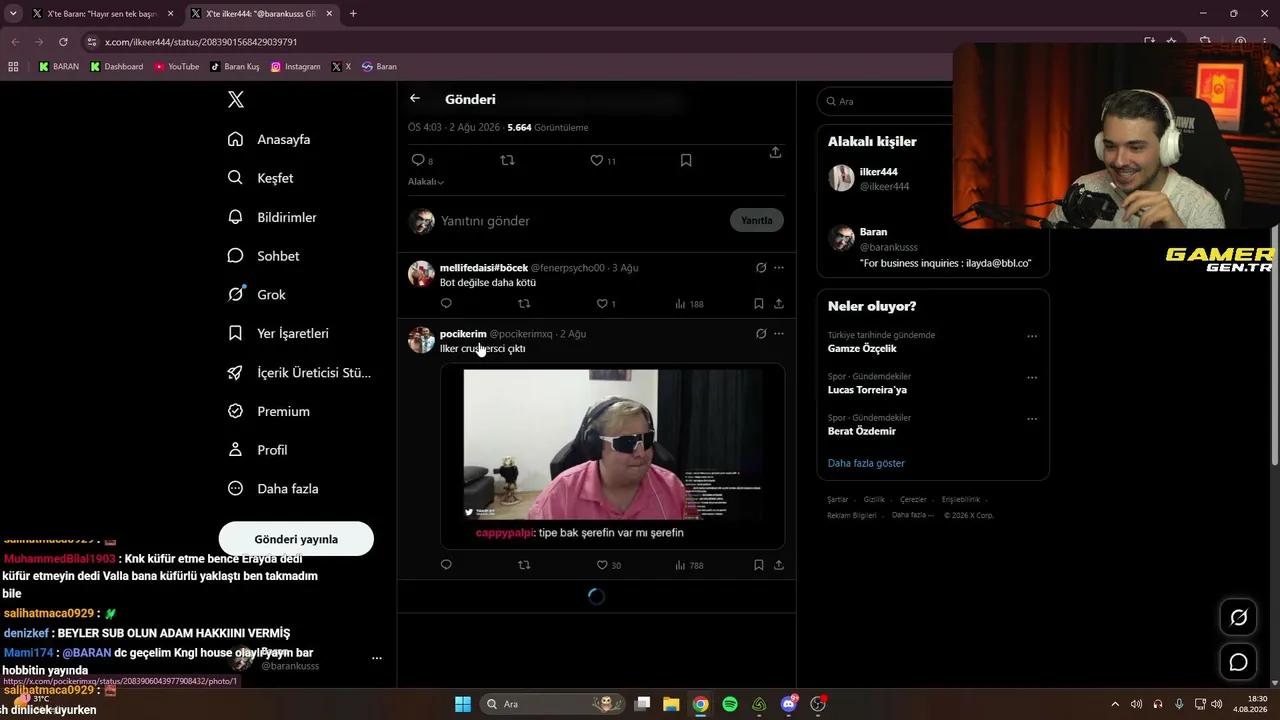Click Grok icon on mellifedaisi reply
This screenshot has width=1280, height=720.
coord(761,268)
